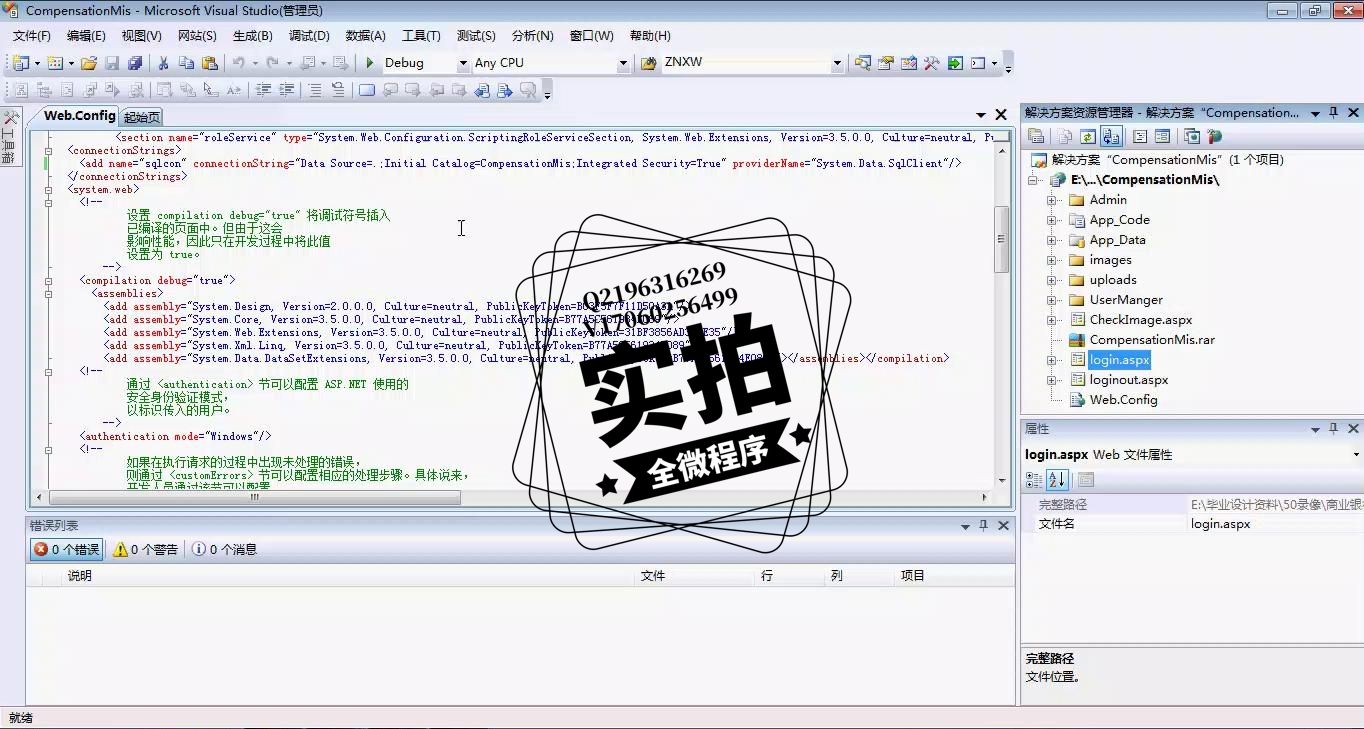The width and height of the screenshot is (1364, 729).
Task: Select login.aspx in Solution Explorer
Action: coord(1119,360)
